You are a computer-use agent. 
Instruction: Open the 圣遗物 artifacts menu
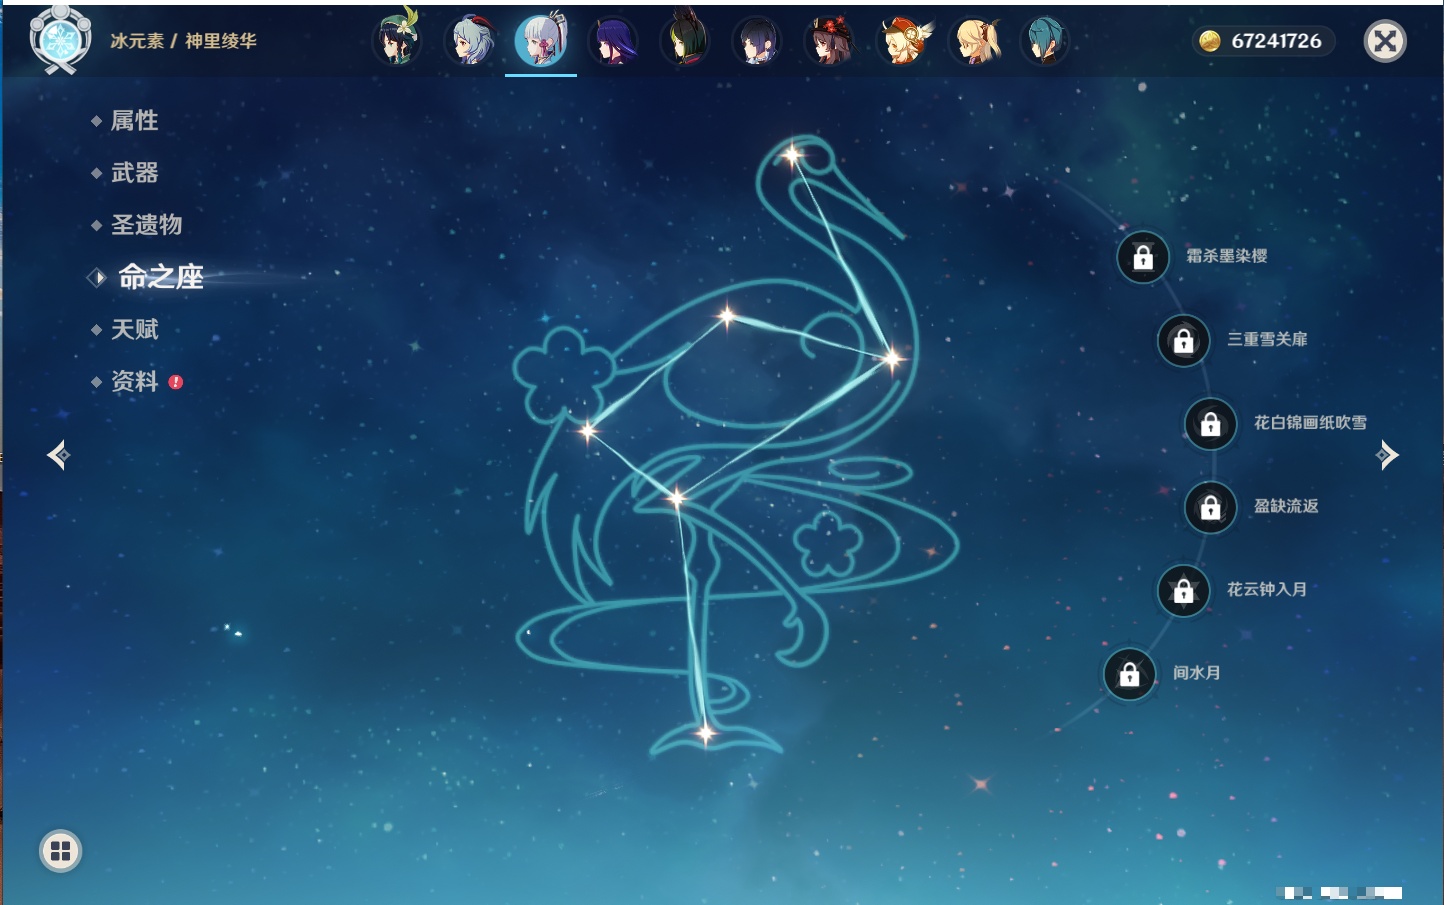[x=147, y=225]
